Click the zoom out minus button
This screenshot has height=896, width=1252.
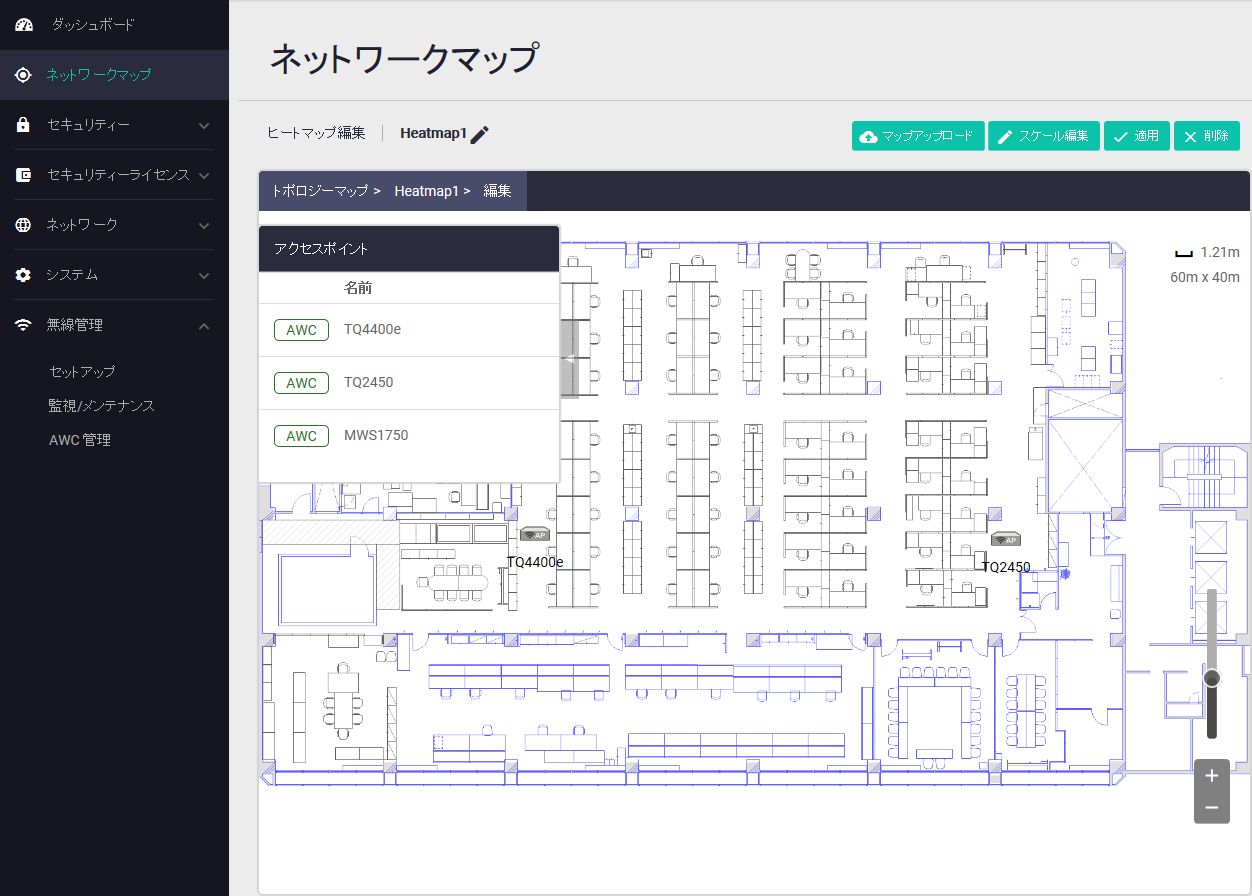click(x=1211, y=807)
